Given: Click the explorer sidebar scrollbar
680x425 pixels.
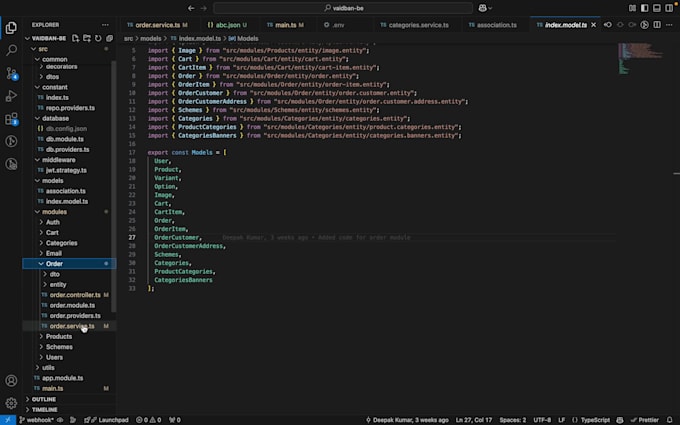Looking at the screenshot, I should [114, 186].
